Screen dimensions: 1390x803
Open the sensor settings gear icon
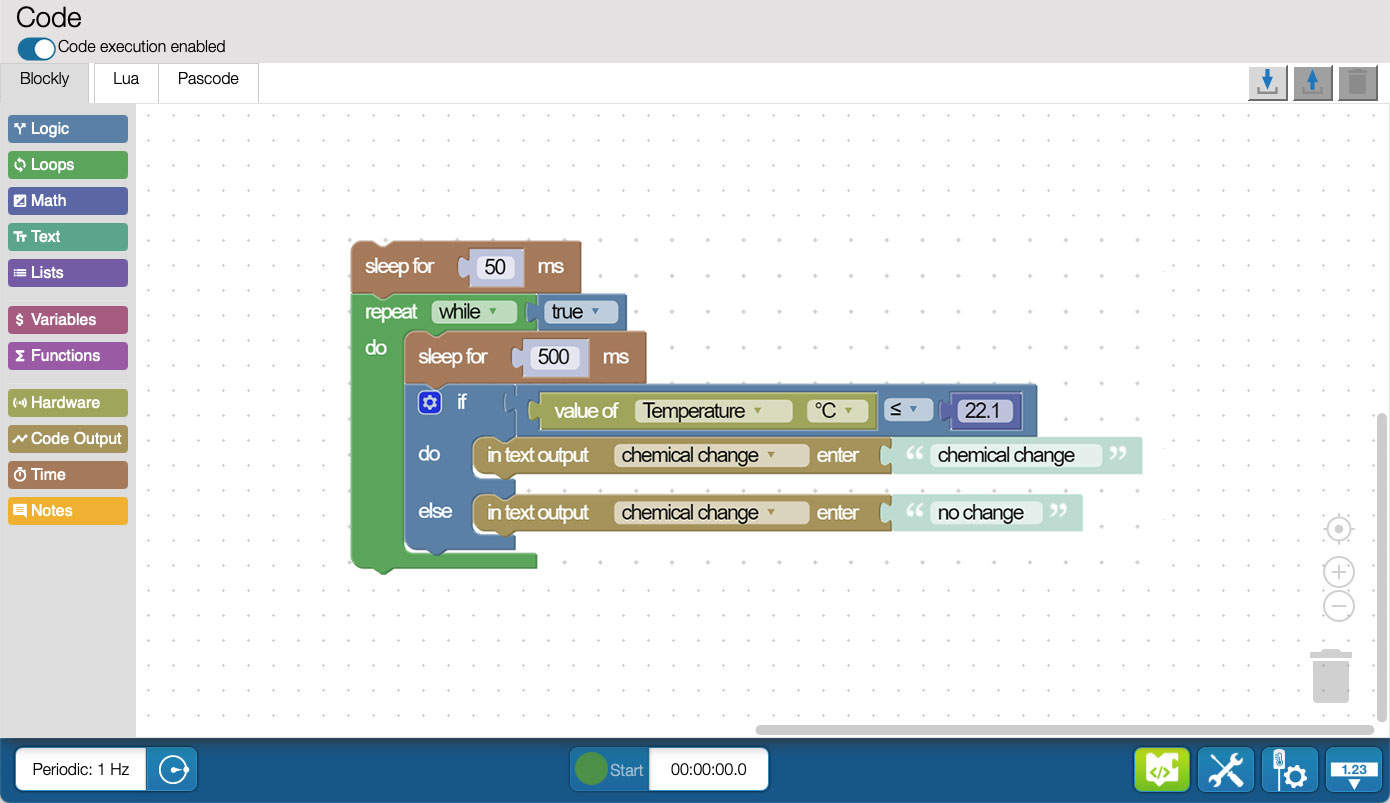click(x=1290, y=770)
